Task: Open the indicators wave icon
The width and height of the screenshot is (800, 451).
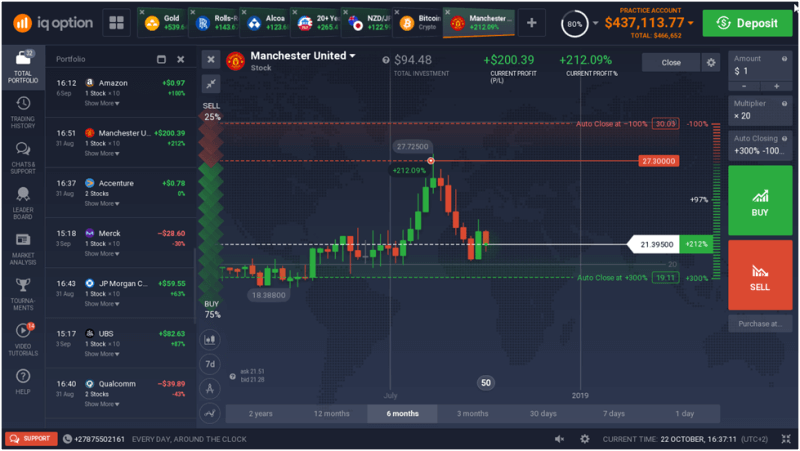Action: [210, 413]
